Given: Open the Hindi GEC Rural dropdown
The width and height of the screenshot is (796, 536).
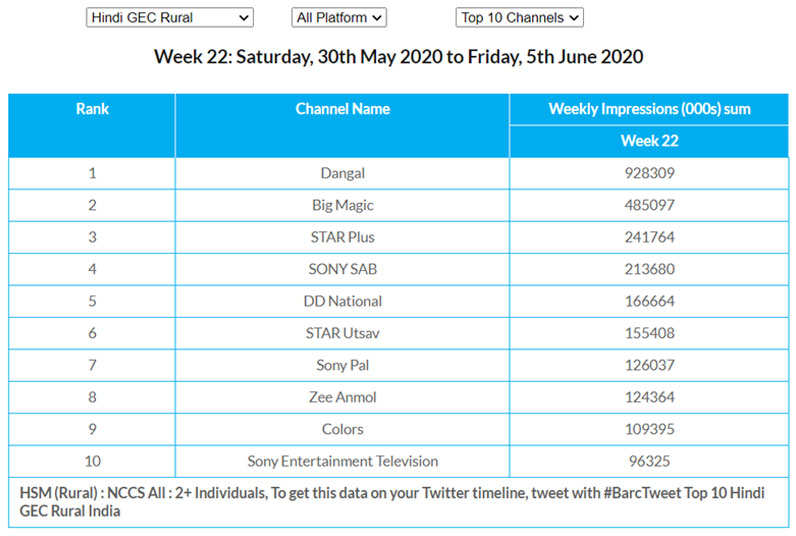Looking at the screenshot, I should coord(169,18).
